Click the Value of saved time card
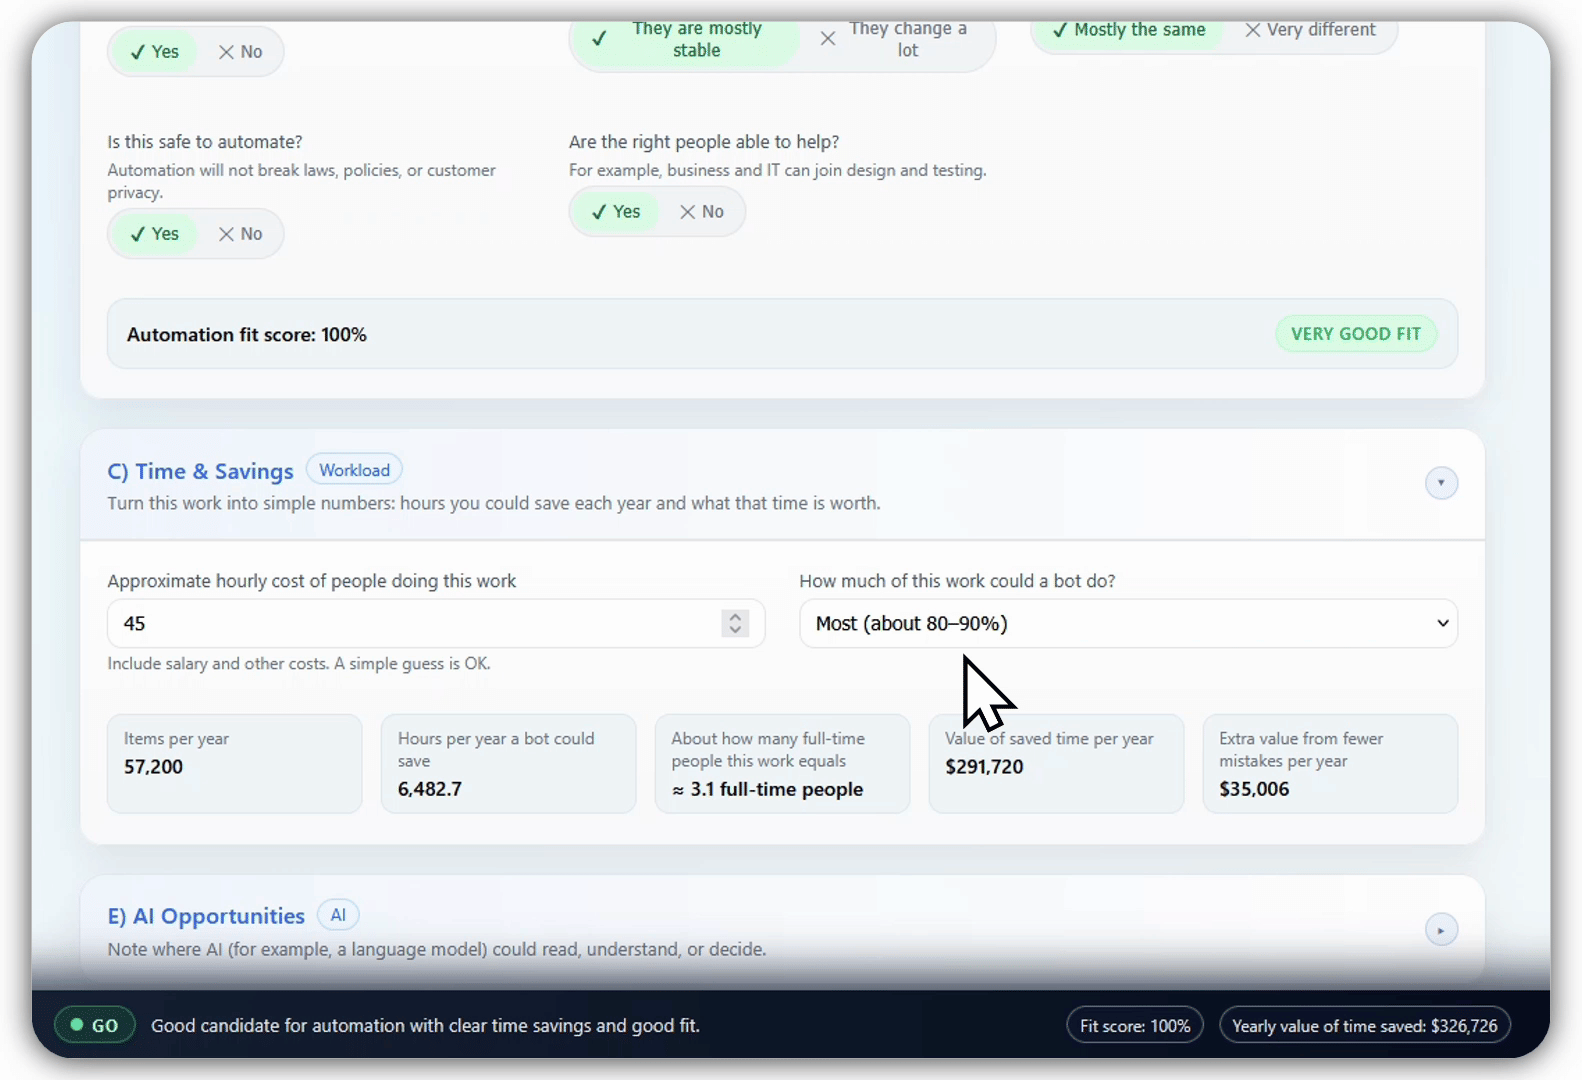The height and width of the screenshot is (1080, 1582). (x=1055, y=764)
